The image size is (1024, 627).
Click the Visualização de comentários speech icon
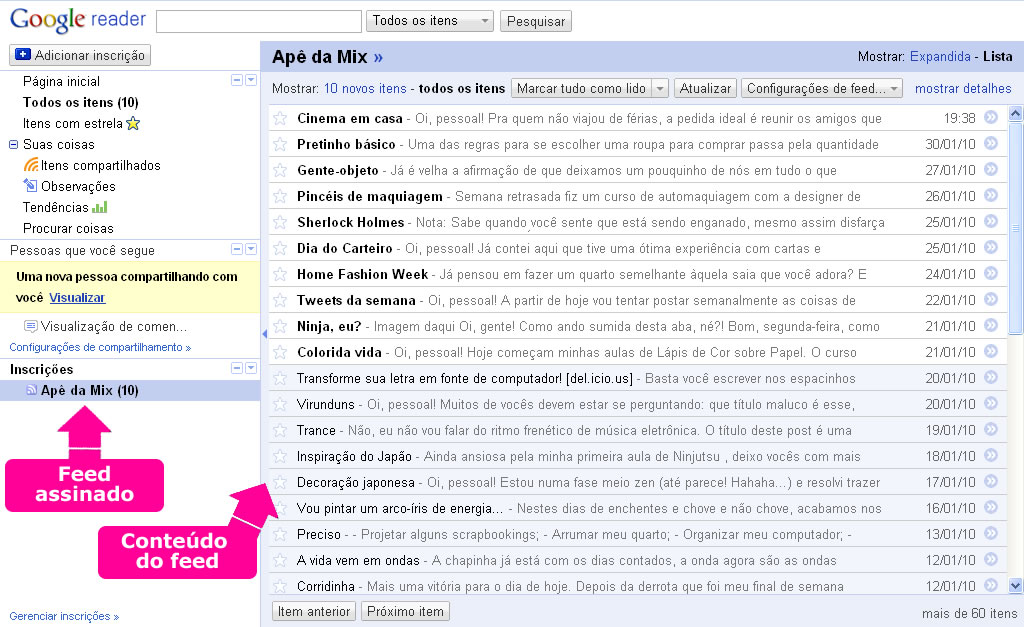(x=31, y=326)
